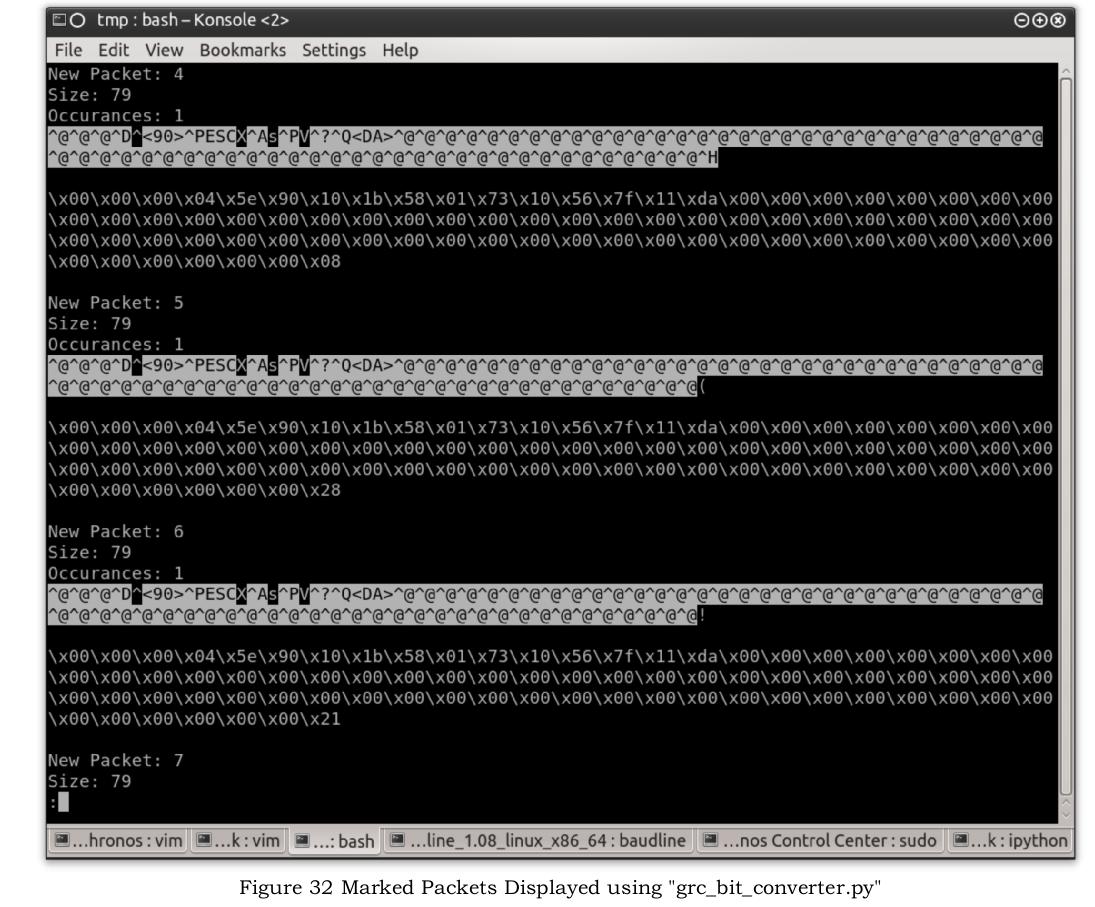Switch to the ...k : vim tab
The image size is (1095, 907).
click(239, 840)
